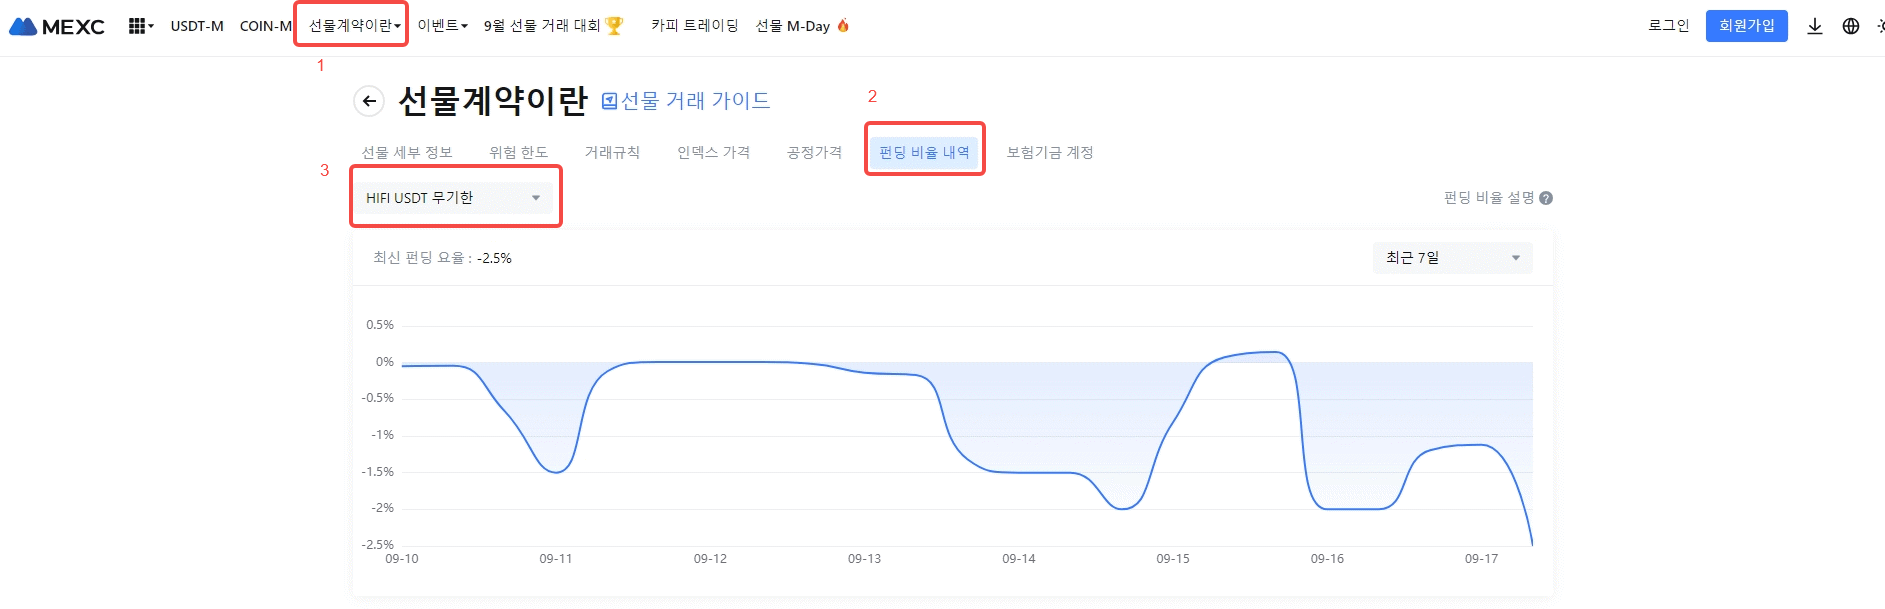Viewport: 1885px width, 609px height.
Task: Open the 최근 7일 period dropdown
Action: 1452,258
